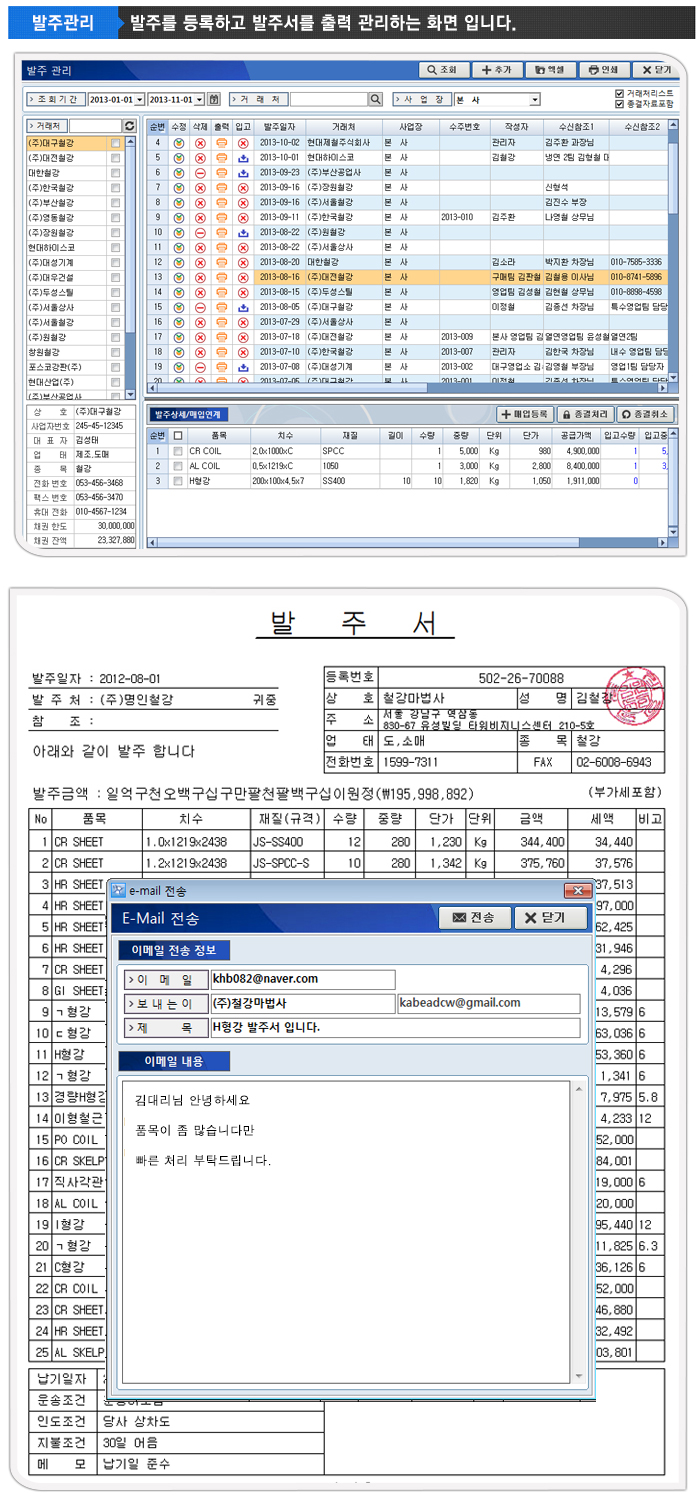Click the 입고 icon in row 4
Image resolution: width=700 pixels, height=1500 pixels.
pos(243,143)
